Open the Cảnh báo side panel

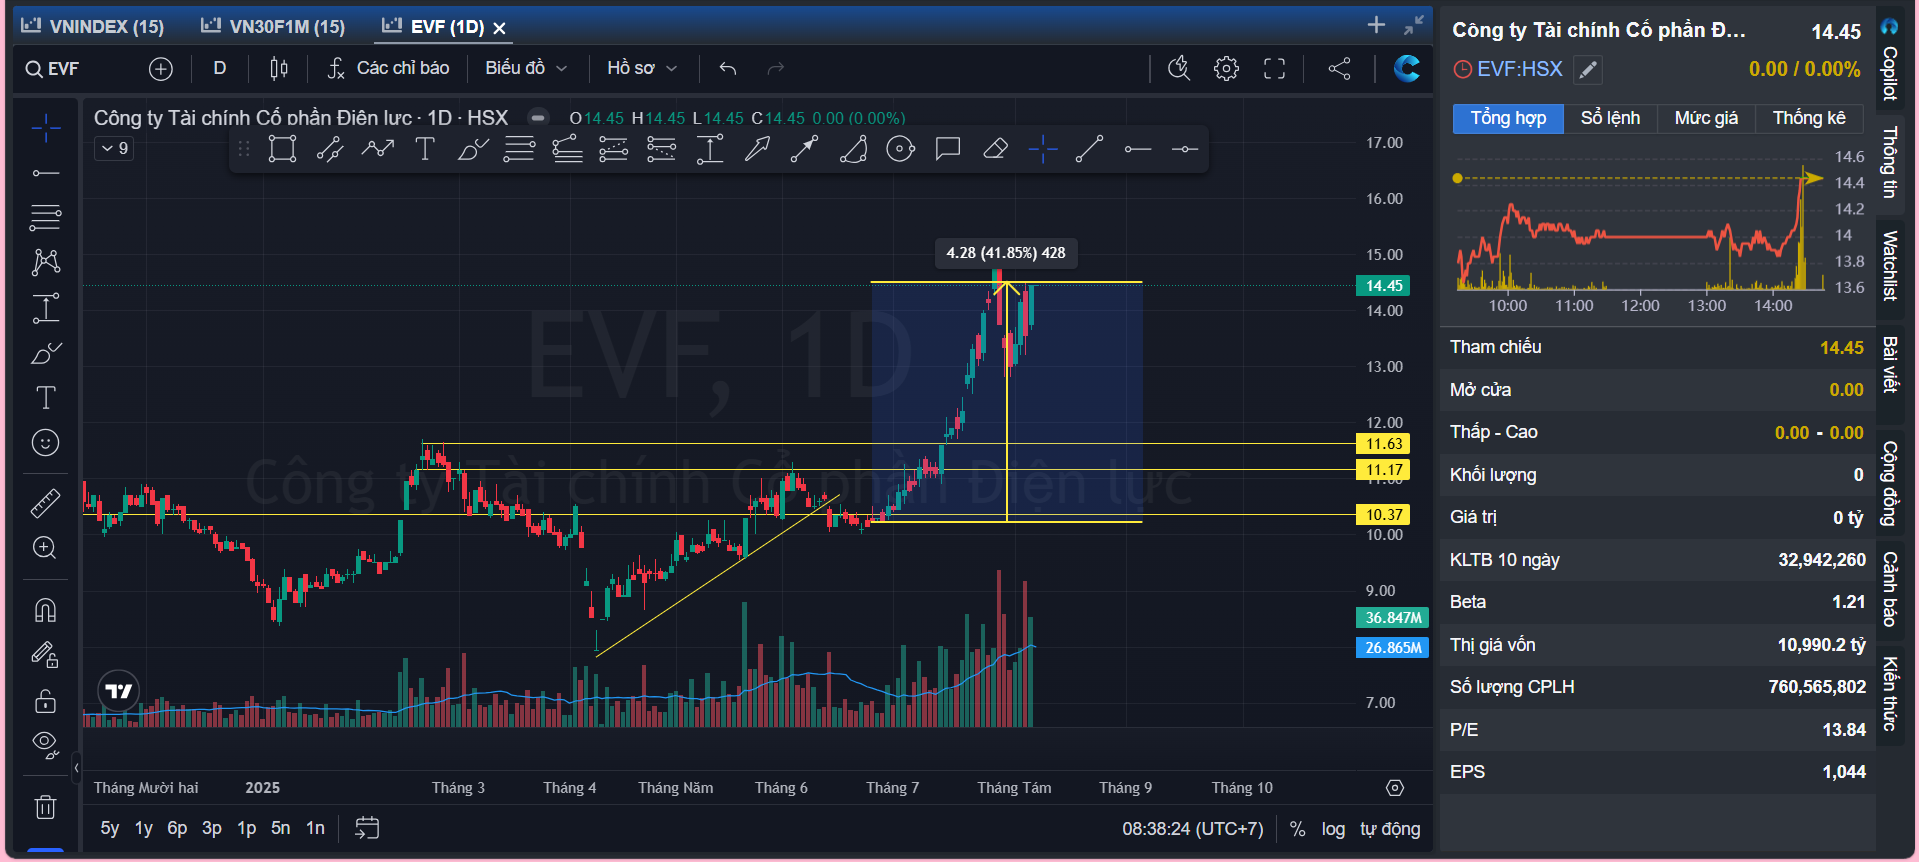1890,588
